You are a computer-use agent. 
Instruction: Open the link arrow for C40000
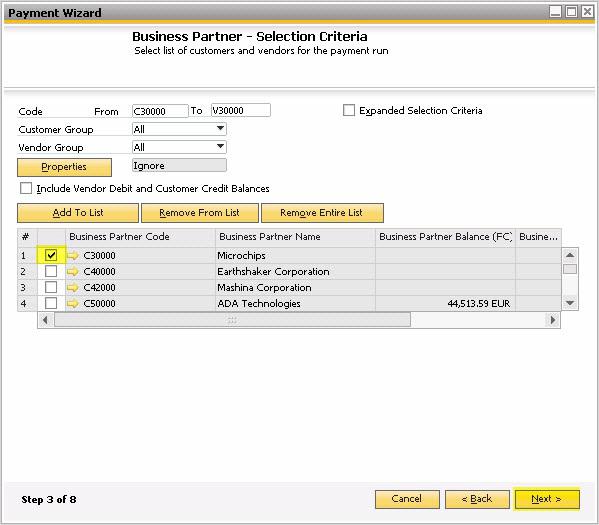tap(73, 271)
